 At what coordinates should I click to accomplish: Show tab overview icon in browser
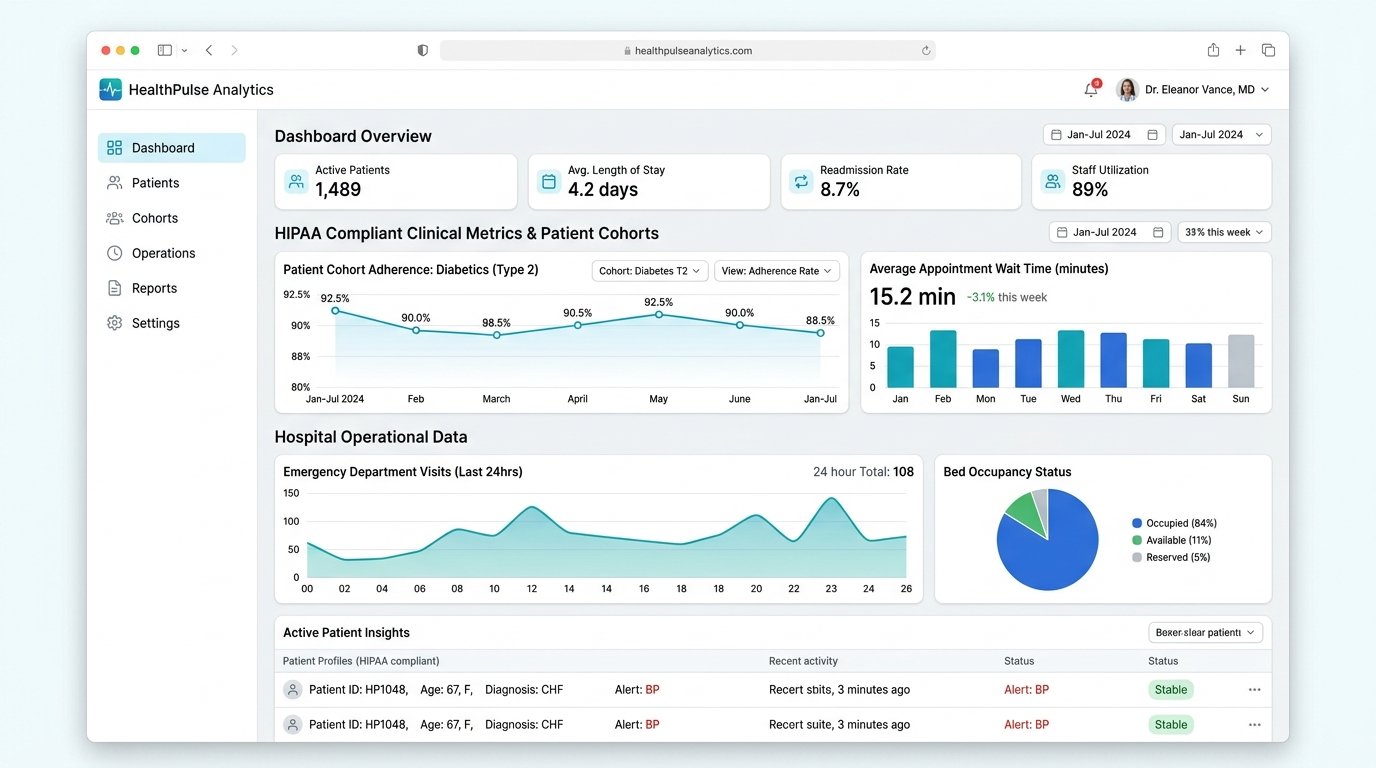[1268, 50]
